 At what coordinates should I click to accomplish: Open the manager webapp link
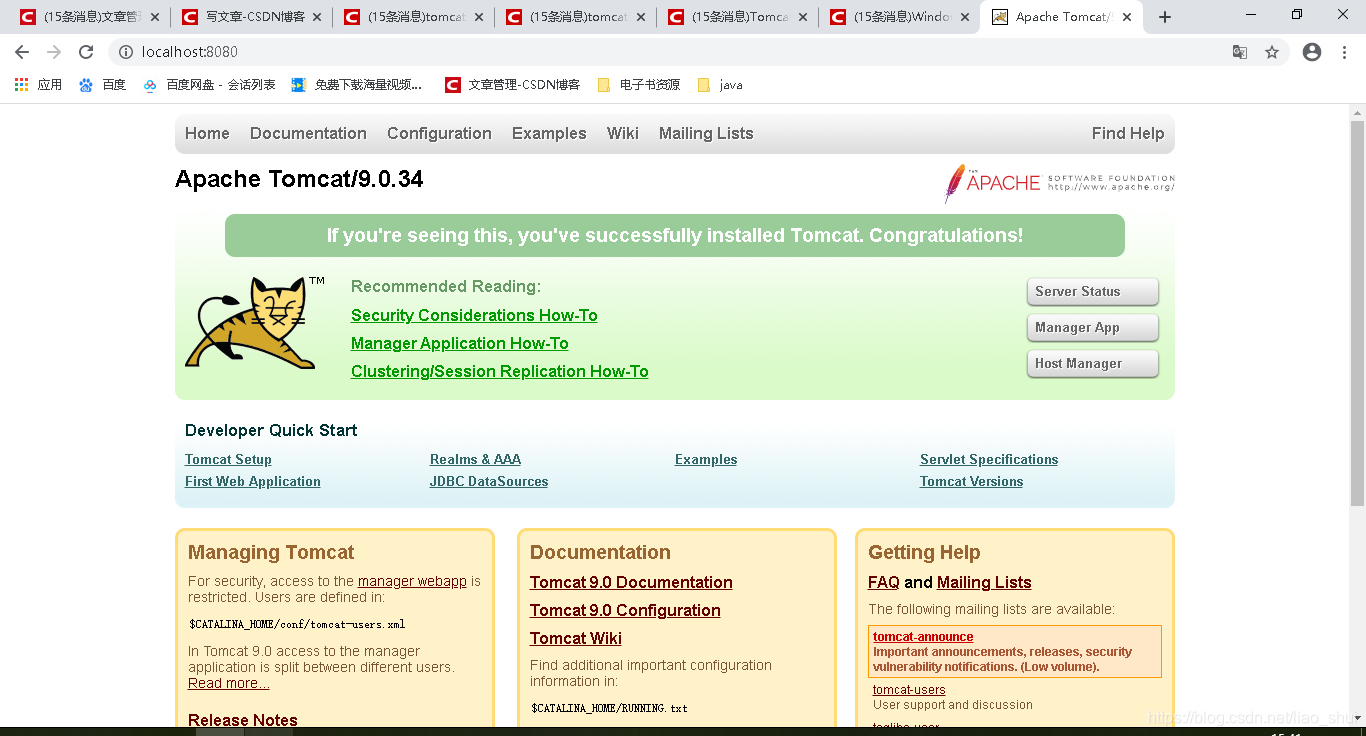(412, 581)
